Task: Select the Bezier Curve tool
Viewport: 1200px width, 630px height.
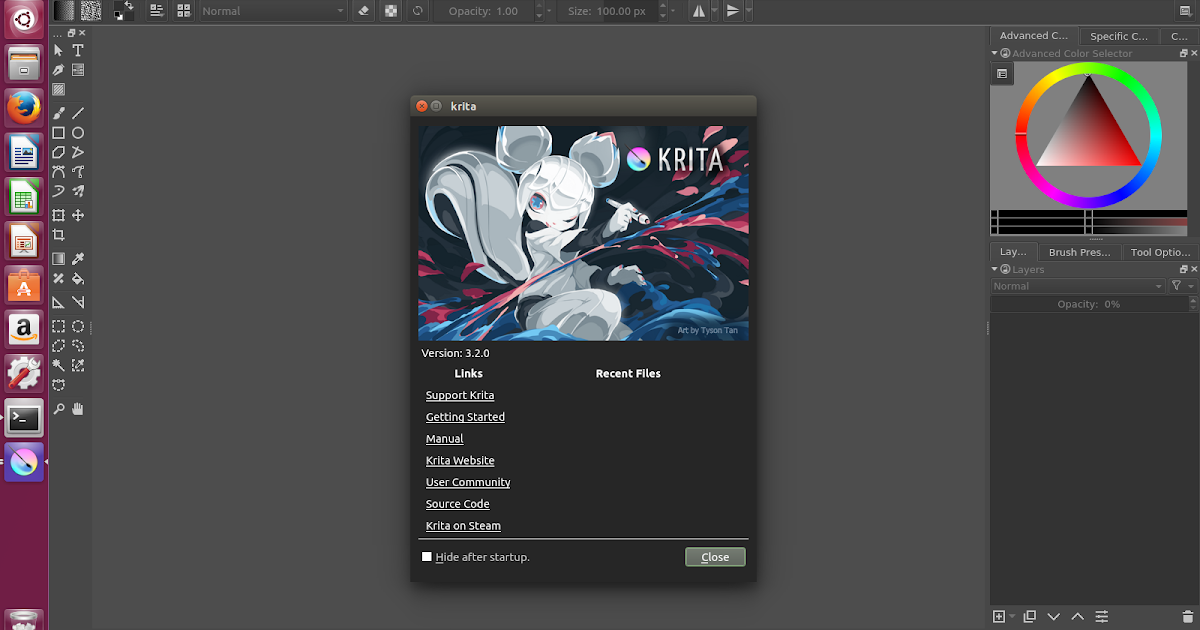Action: click(59, 171)
